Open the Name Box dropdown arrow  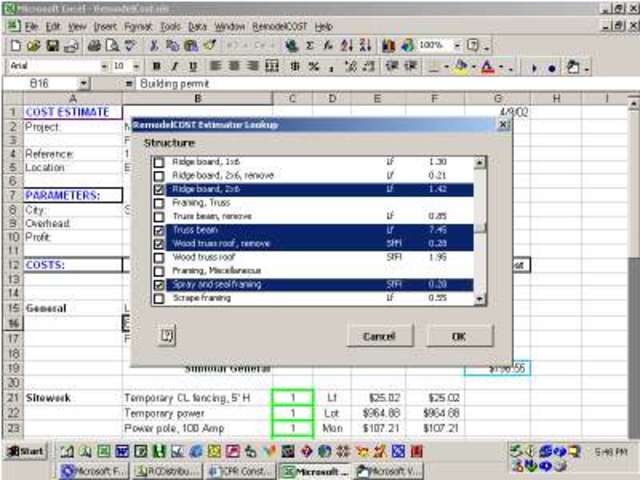[83, 84]
